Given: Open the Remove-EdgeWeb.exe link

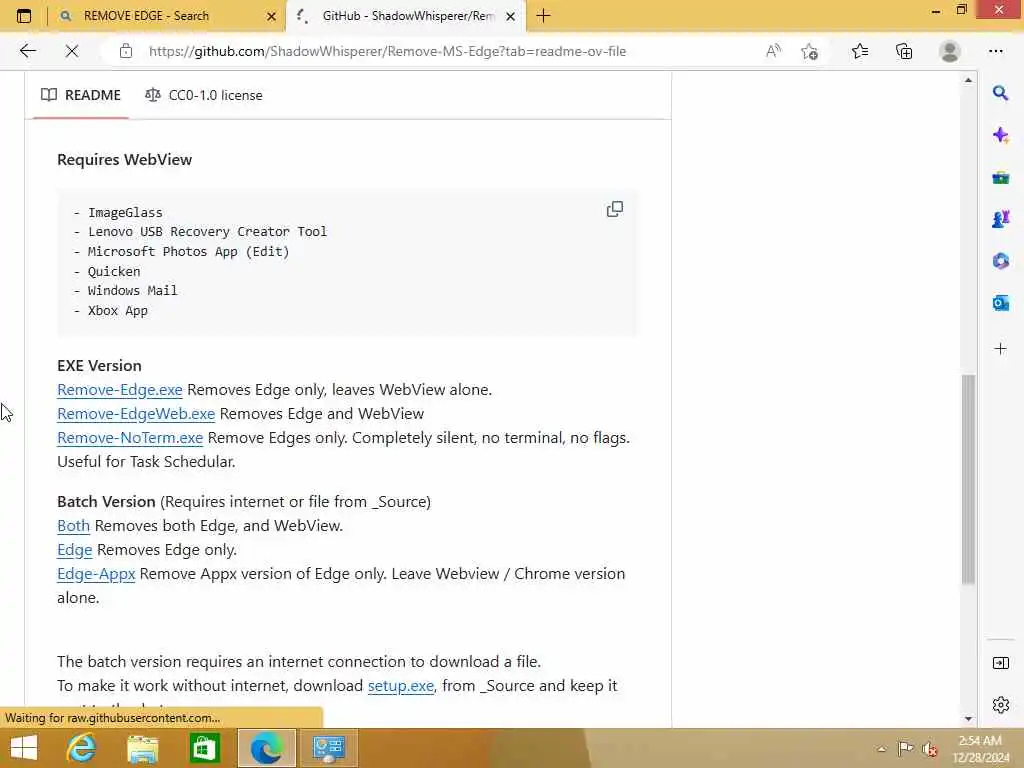Looking at the screenshot, I should [136, 414].
